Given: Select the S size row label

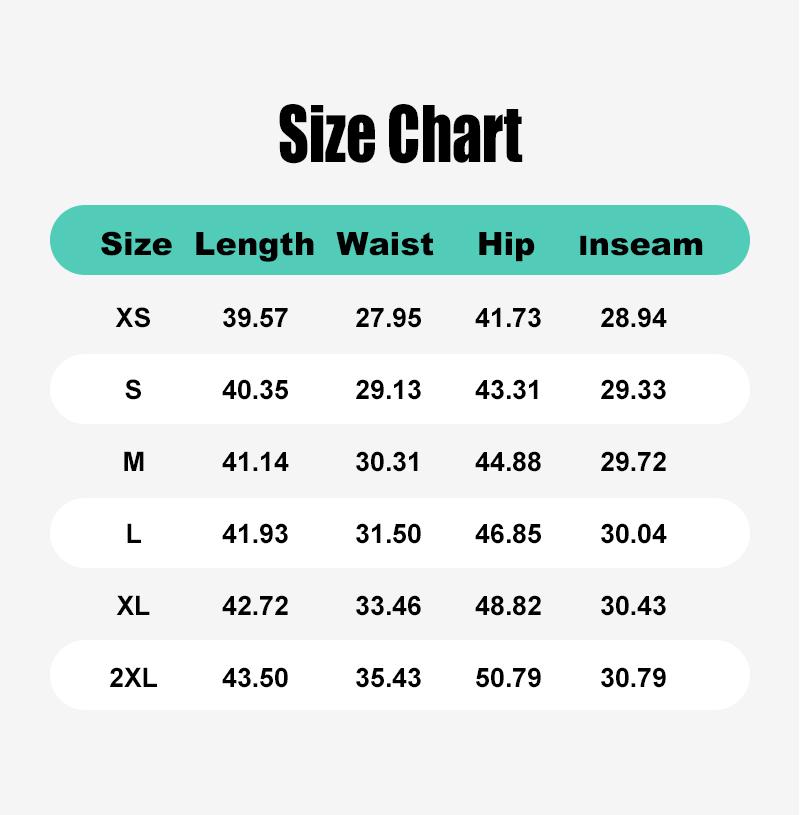Looking at the screenshot, I should (133, 389).
